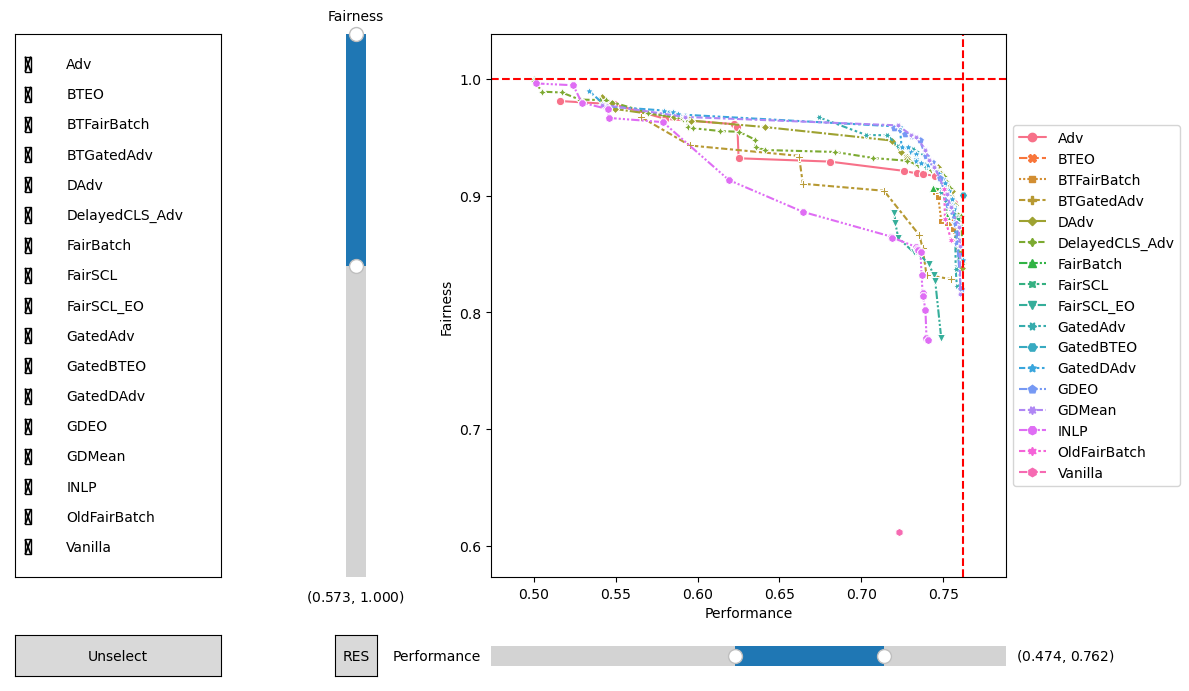Uncheck the BTFairBatch checkbox
The image size is (1189, 691).
(28, 124)
